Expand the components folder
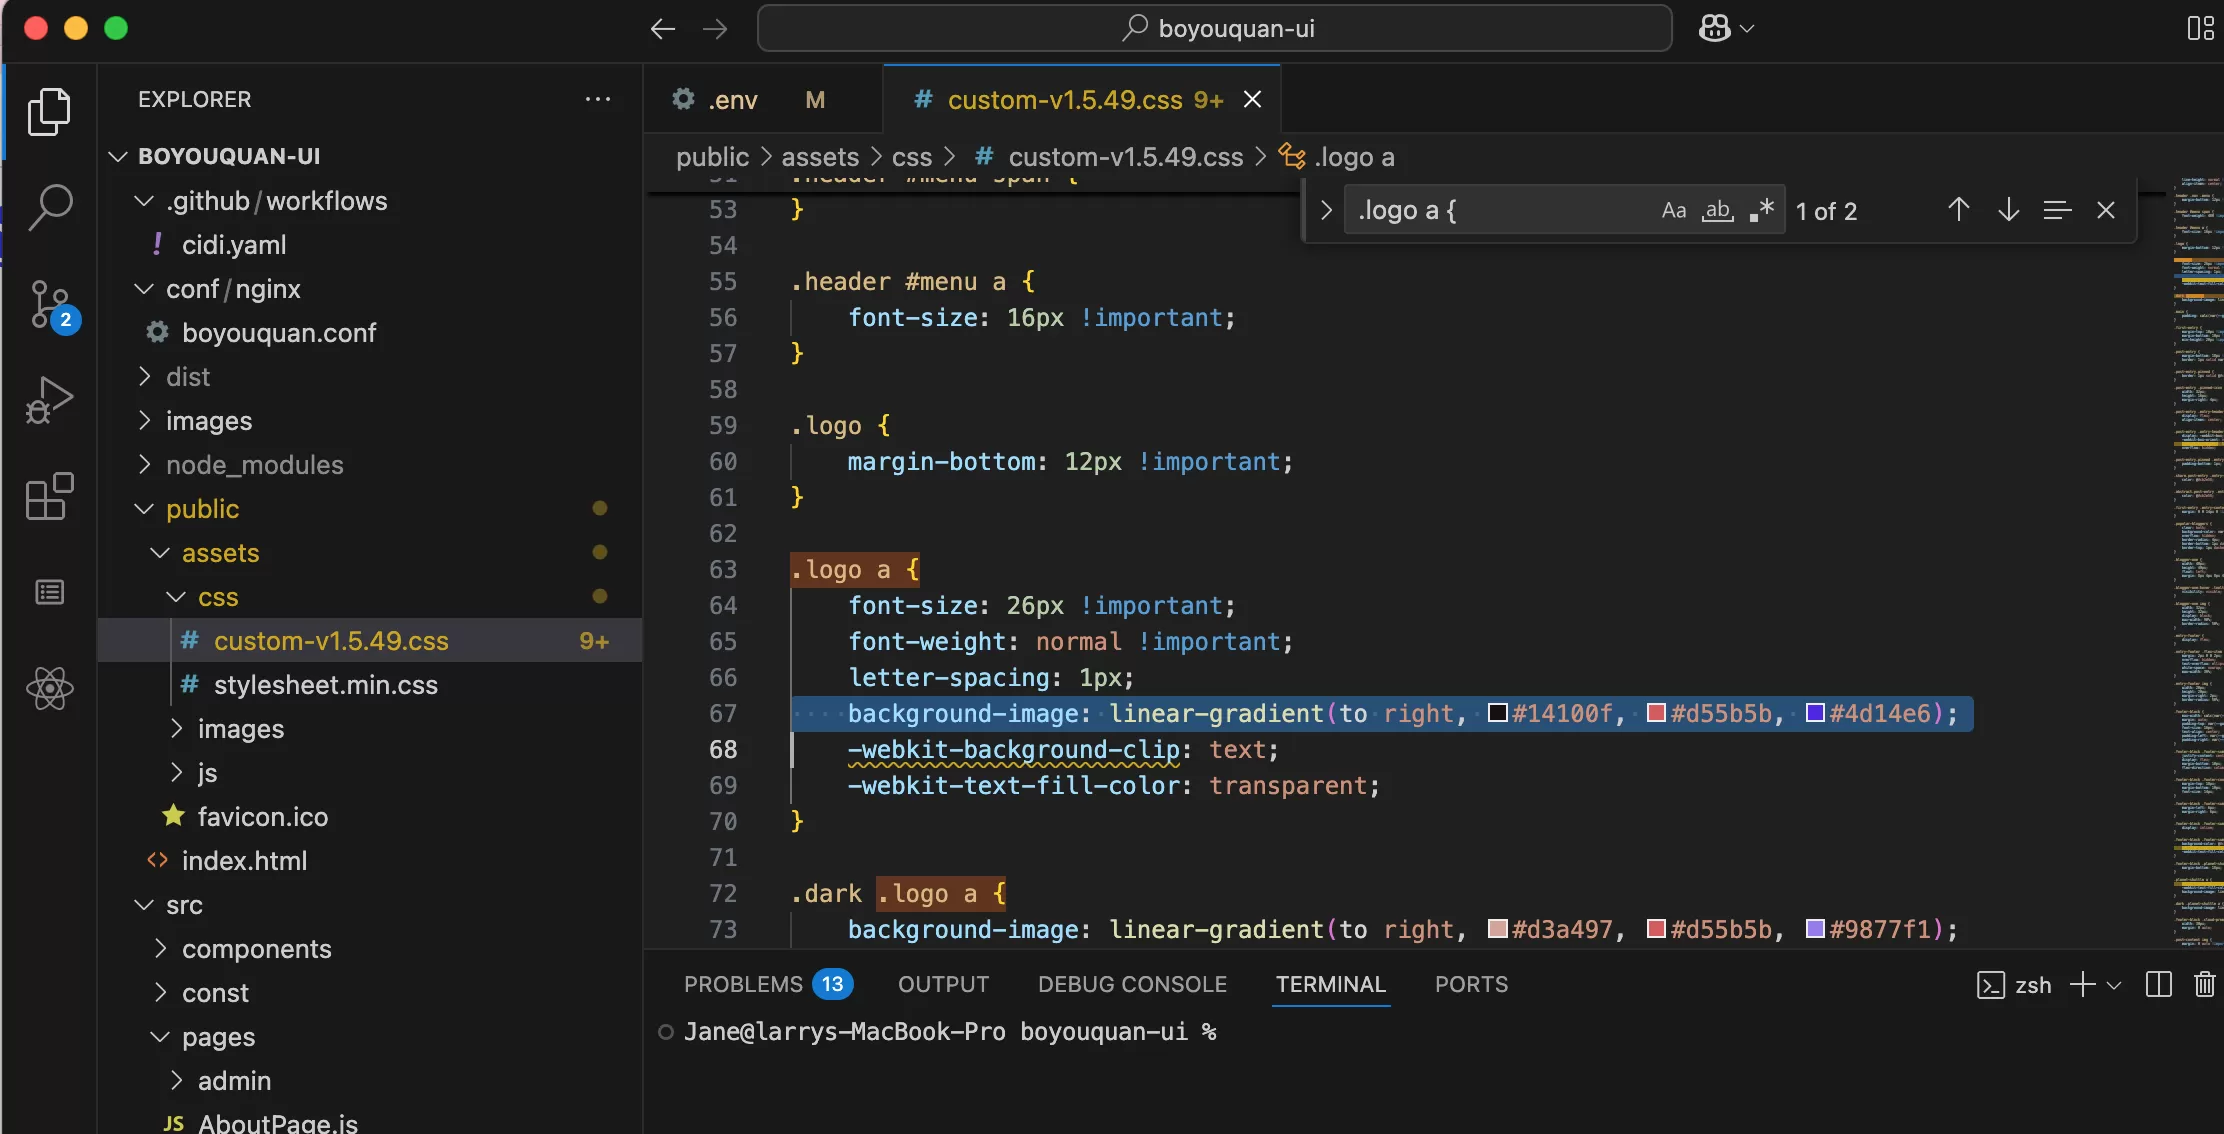The image size is (2224, 1134). click(160, 948)
